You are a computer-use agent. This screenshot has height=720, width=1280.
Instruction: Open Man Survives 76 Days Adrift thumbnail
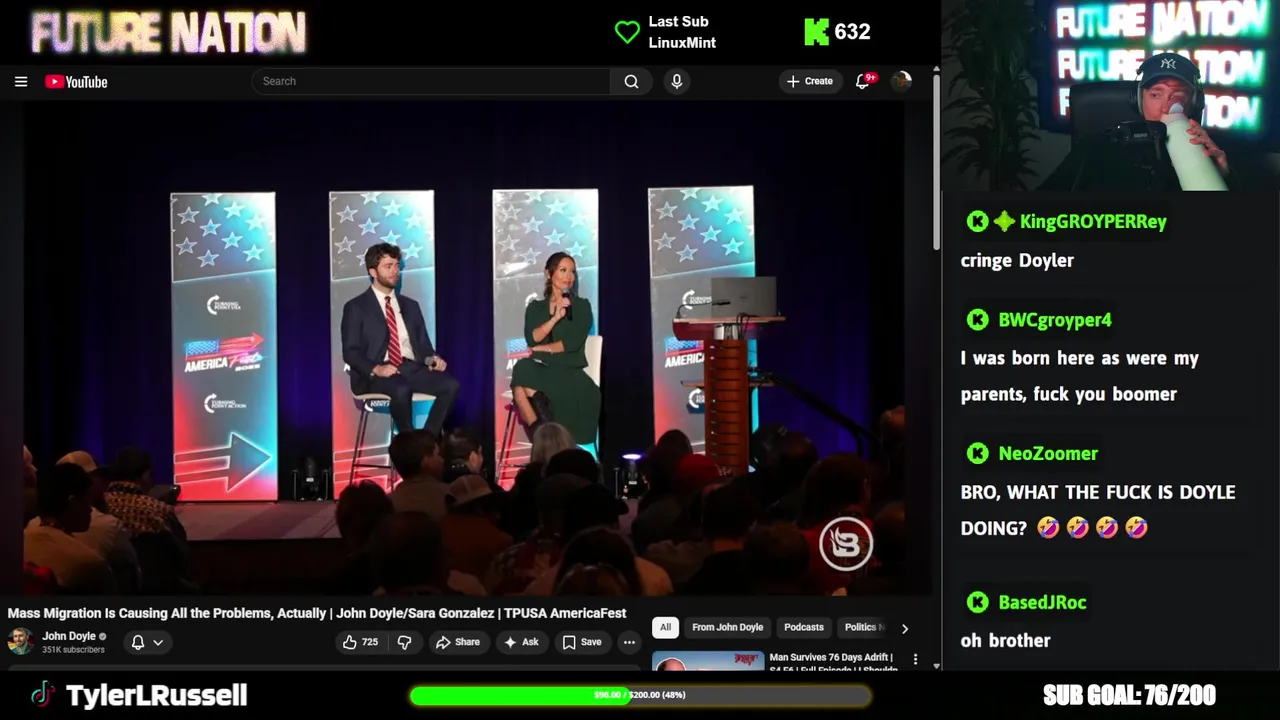click(x=708, y=661)
